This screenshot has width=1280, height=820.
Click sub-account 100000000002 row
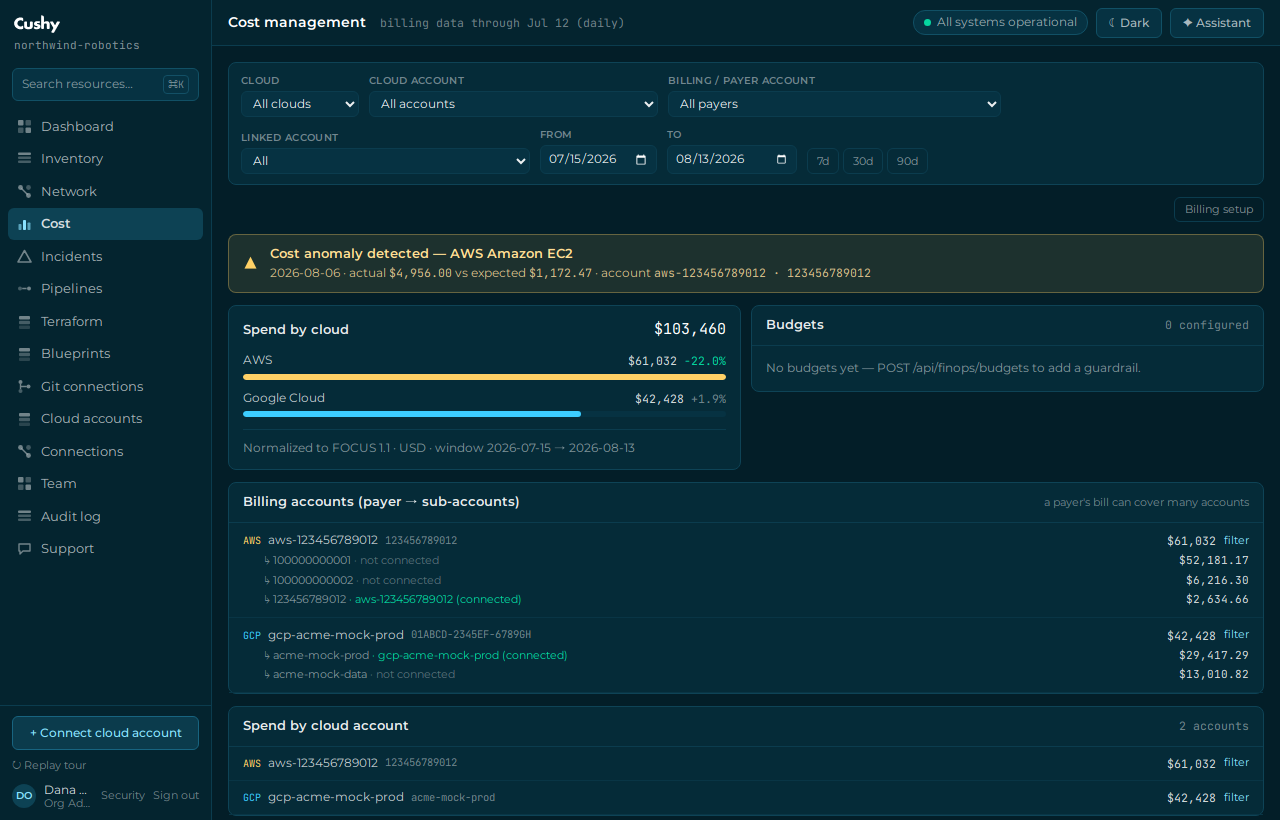746,580
